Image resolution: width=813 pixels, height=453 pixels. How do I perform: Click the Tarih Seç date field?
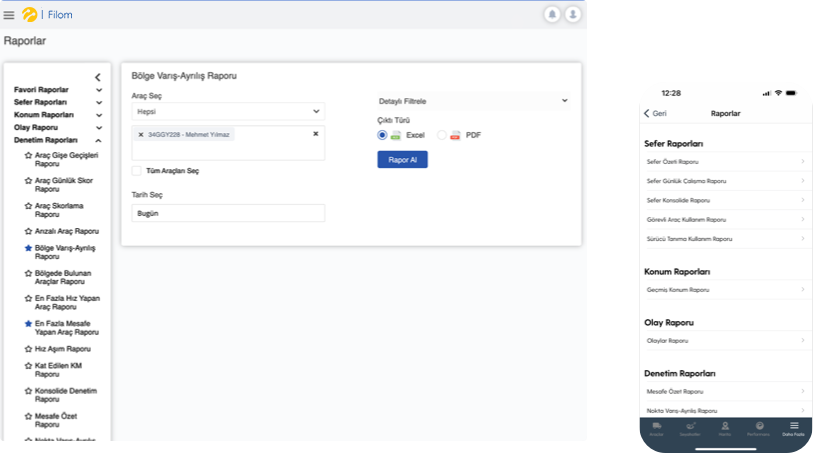pyautogui.click(x=228, y=213)
